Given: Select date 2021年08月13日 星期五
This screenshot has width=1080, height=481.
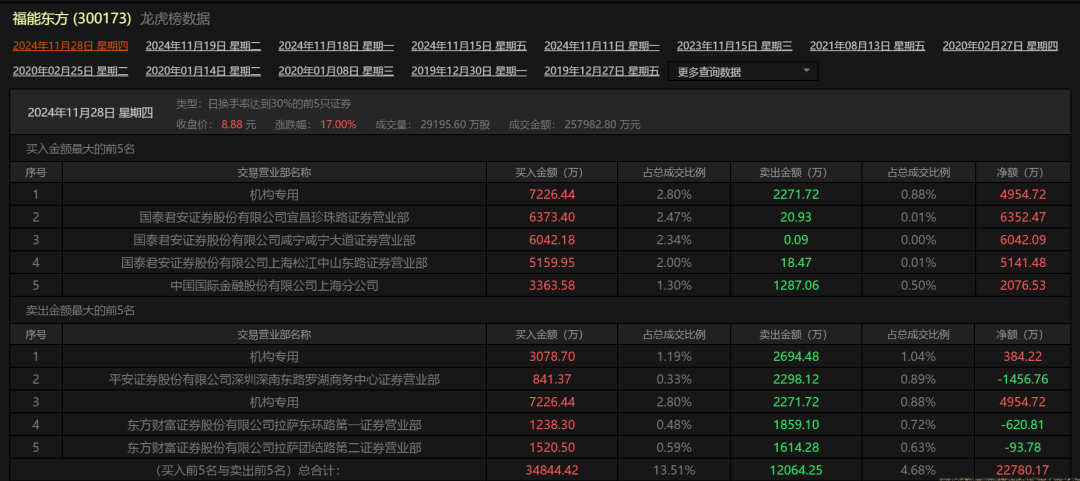Looking at the screenshot, I should click(867, 46).
